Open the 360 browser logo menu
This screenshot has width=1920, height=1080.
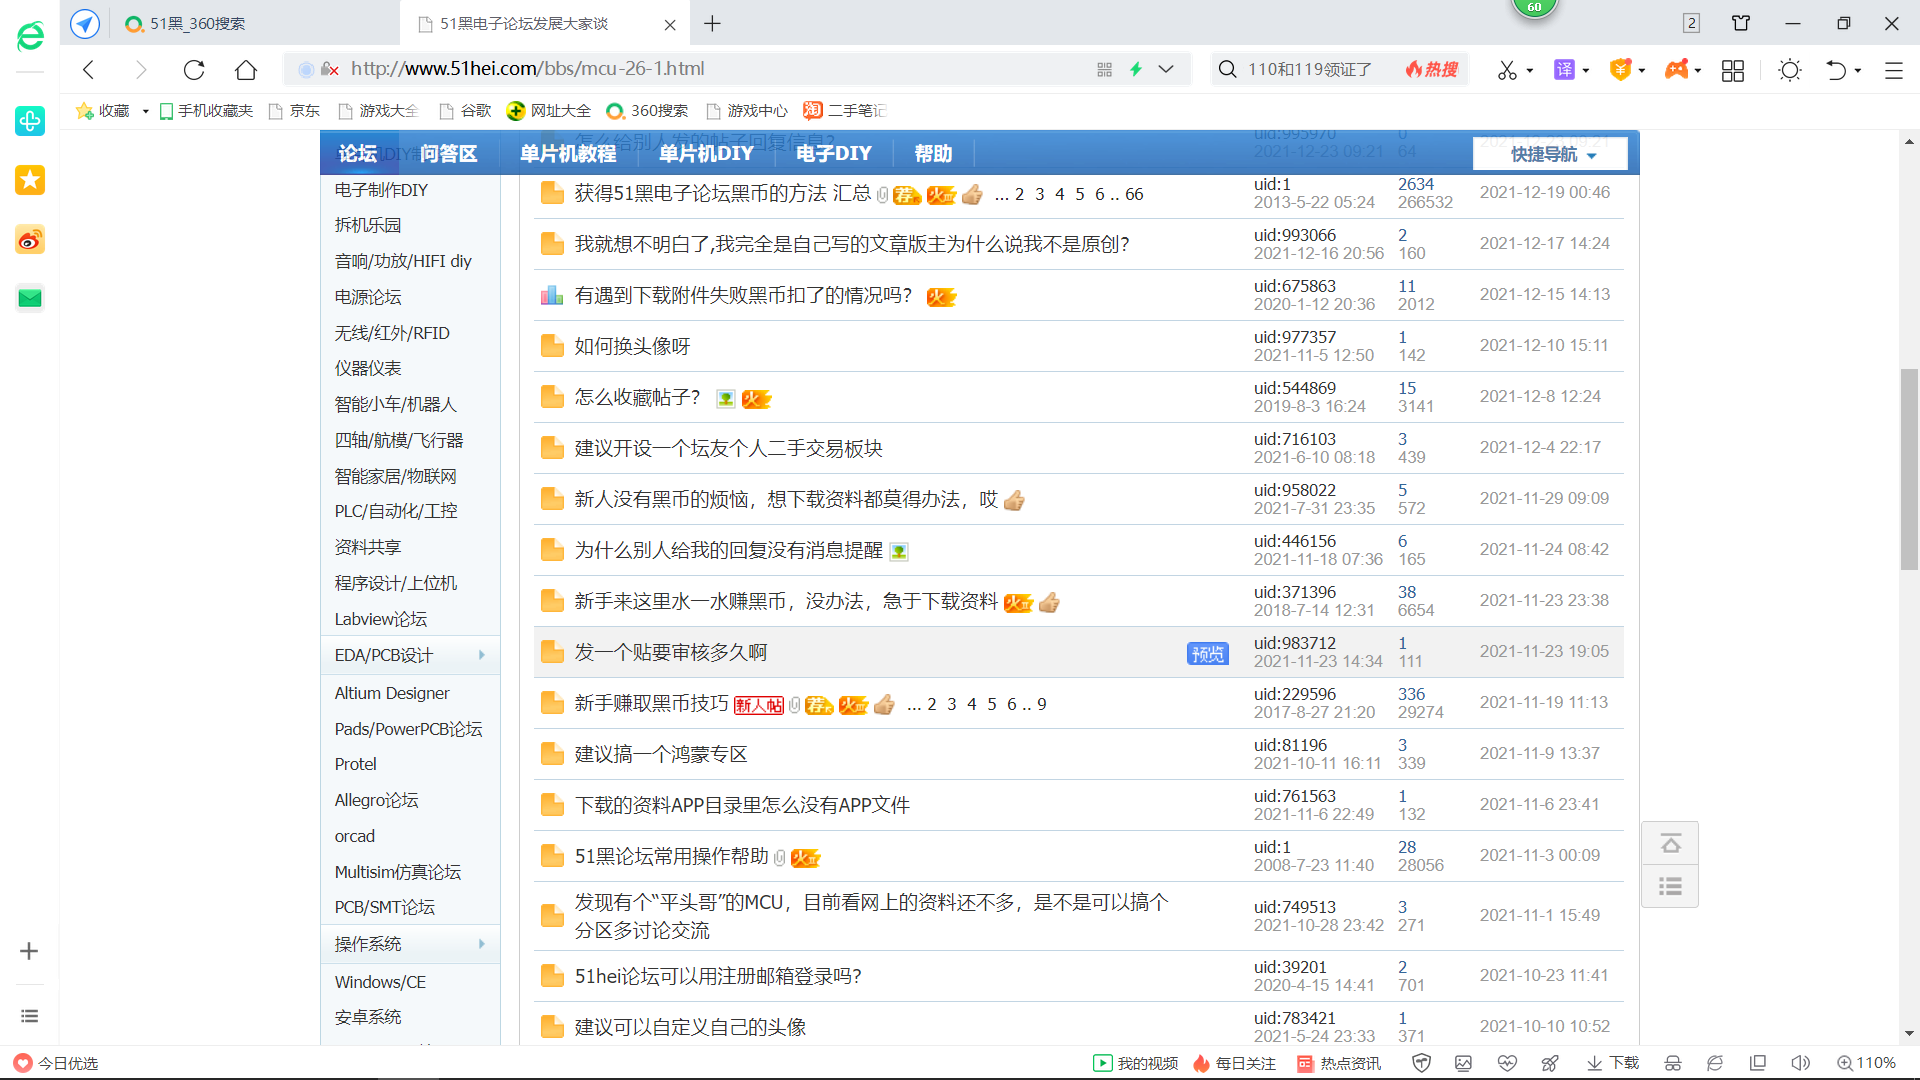30,37
